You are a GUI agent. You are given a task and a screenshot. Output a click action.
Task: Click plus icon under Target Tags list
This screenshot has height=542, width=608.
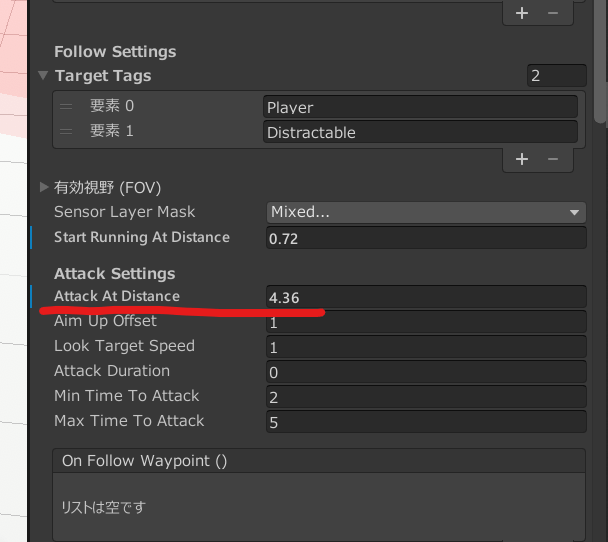click(521, 159)
